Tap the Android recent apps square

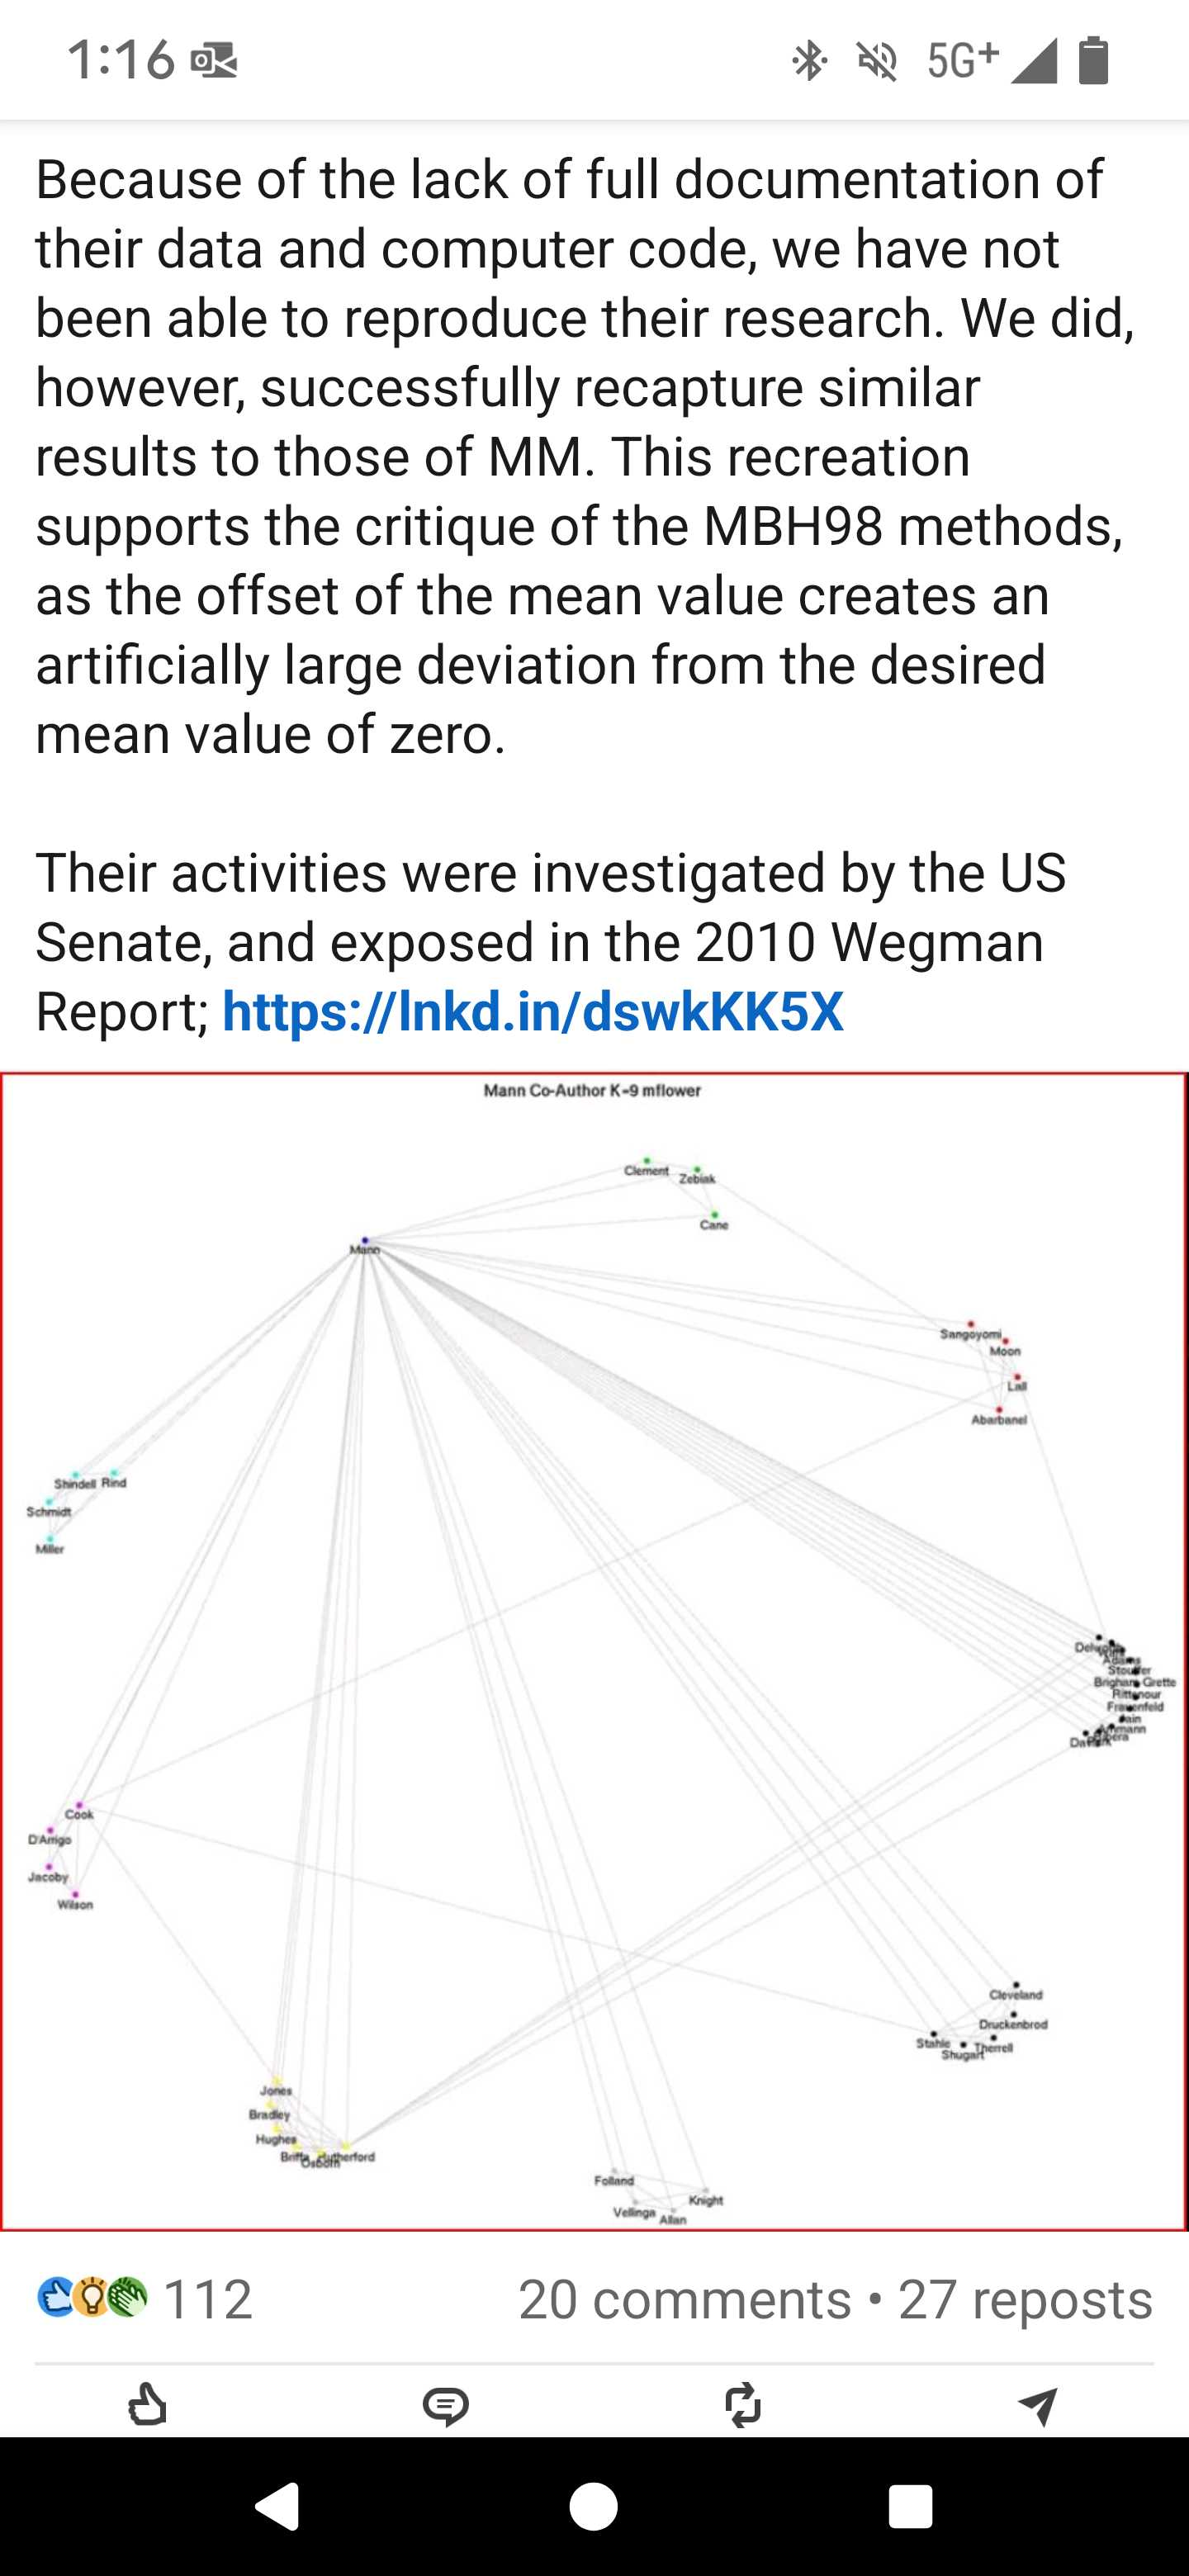(910, 2507)
